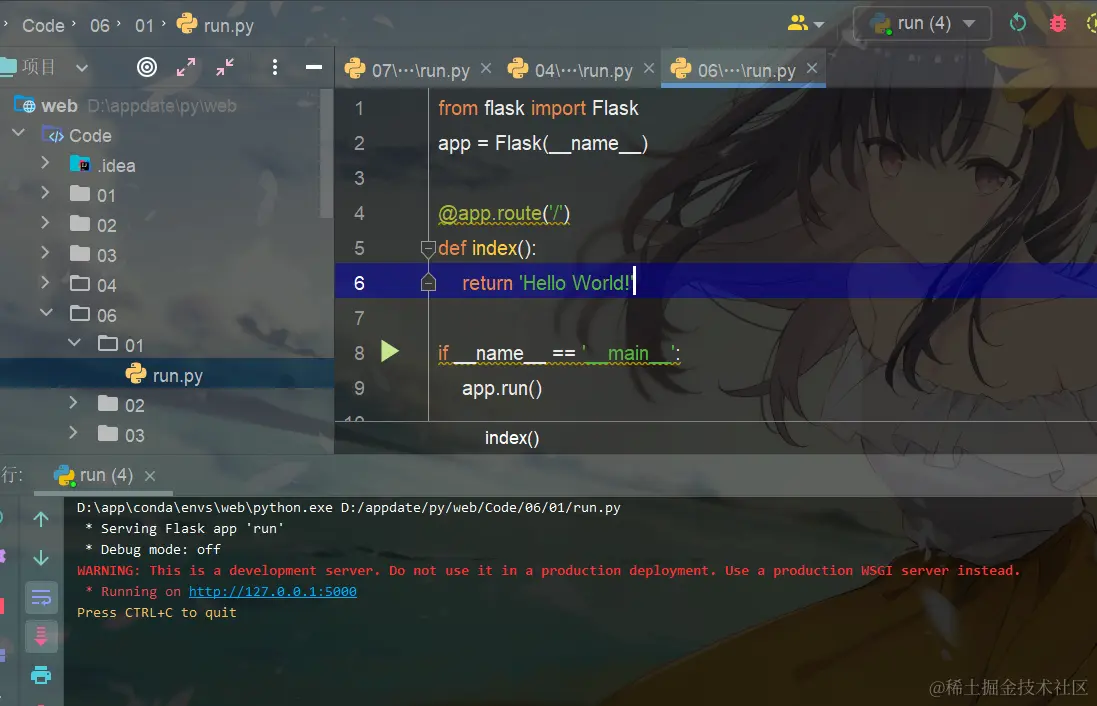Select the .idea folder icon
This screenshot has height=706, width=1097.
click(x=80, y=164)
